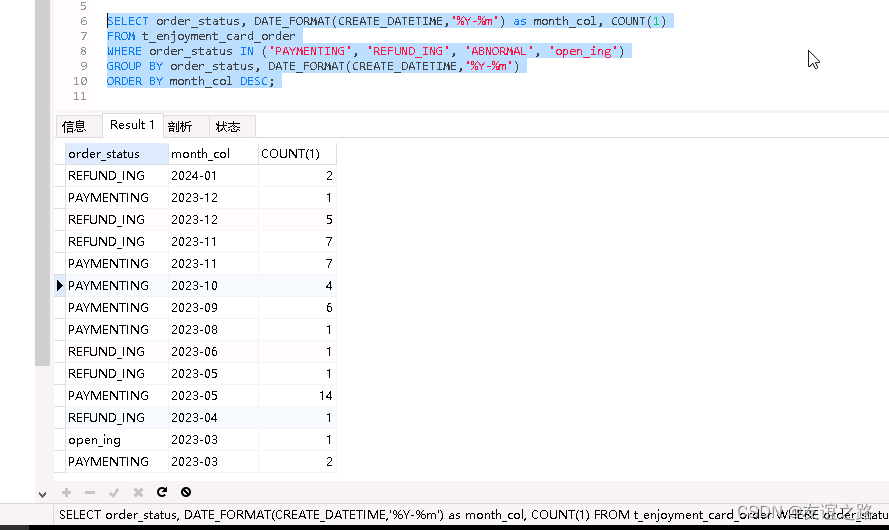
Task: Expand the chevron at bottom-left gutter
Action: (x=42, y=493)
